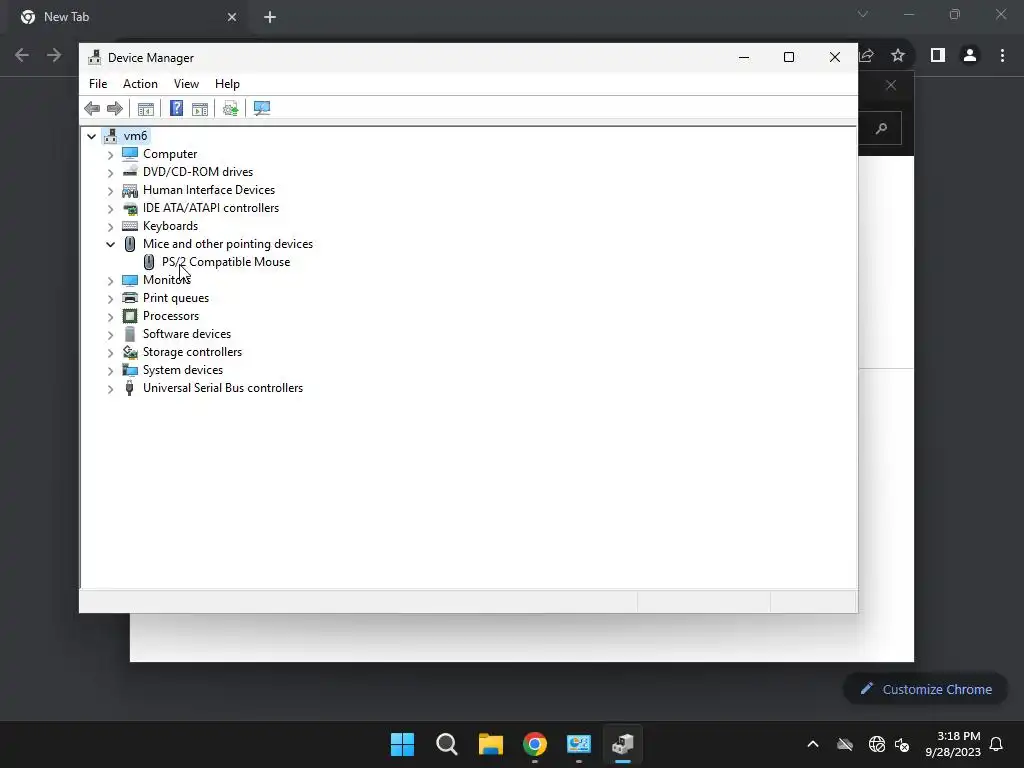Expand the Keyboards category
Viewport: 1024px width, 768px height.
110,227
